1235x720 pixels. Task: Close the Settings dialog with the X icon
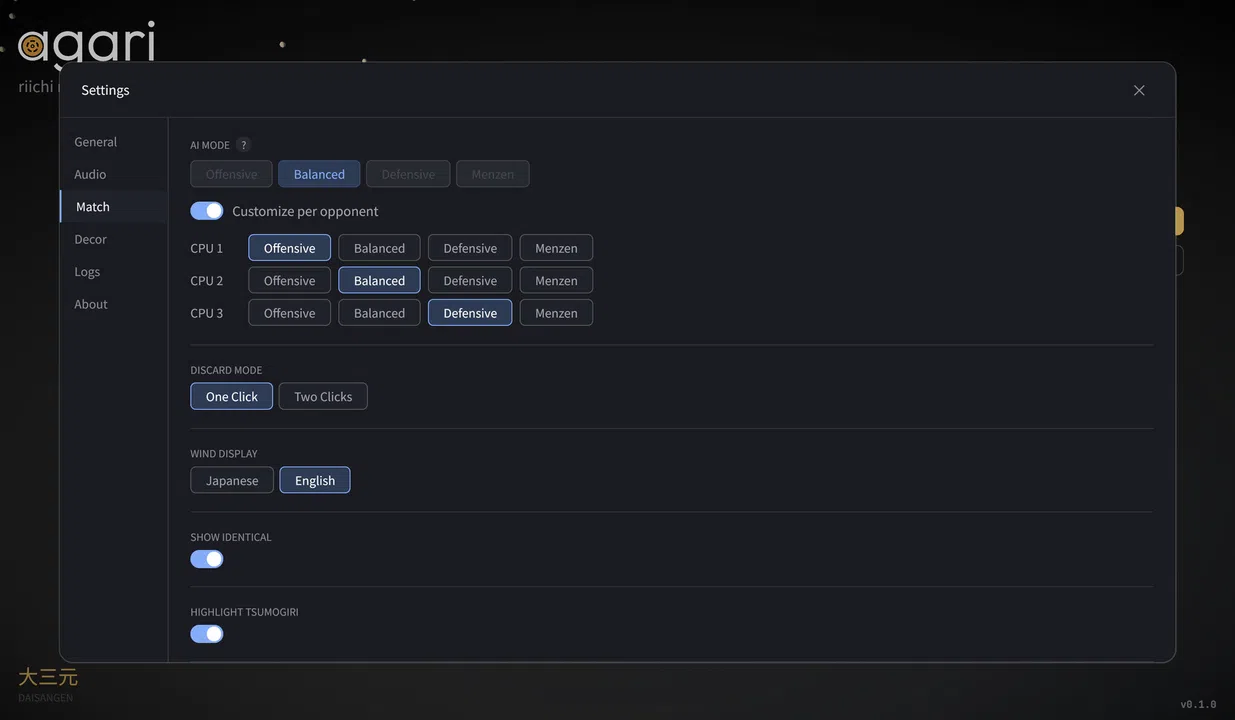[x=1139, y=90]
